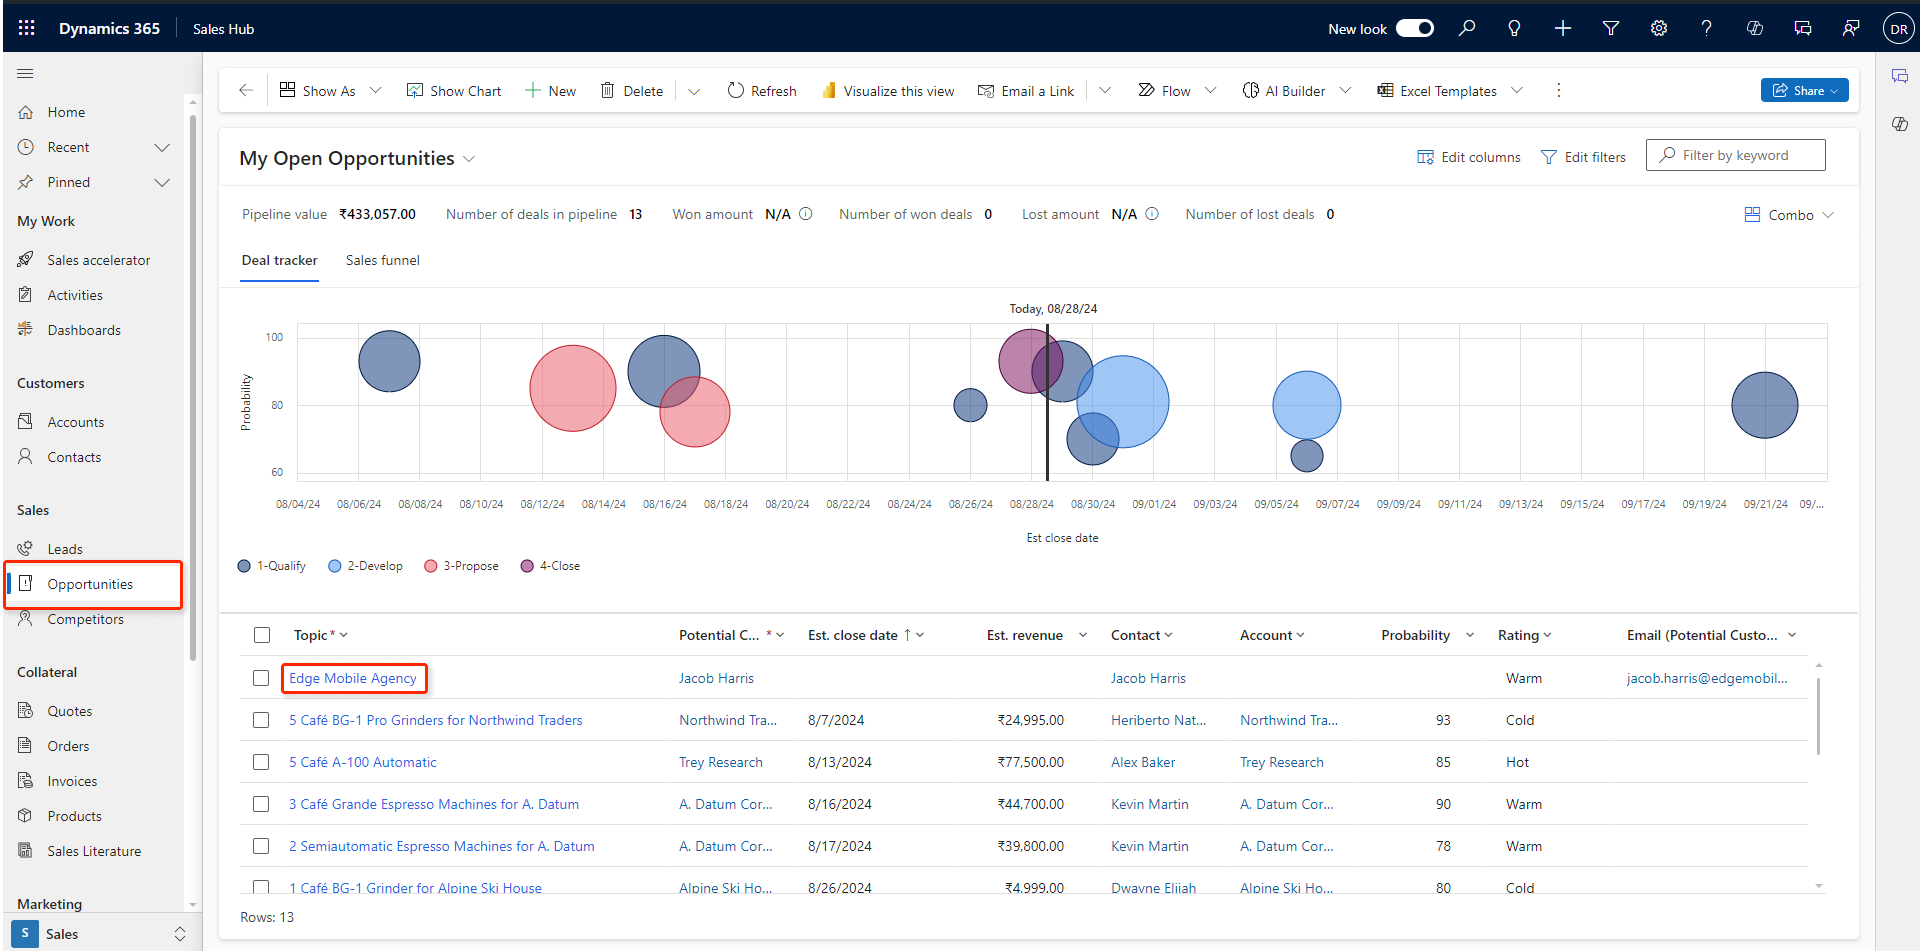This screenshot has height=951, width=1920.
Task: Click the Won amount info icon
Action: [806, 214]
